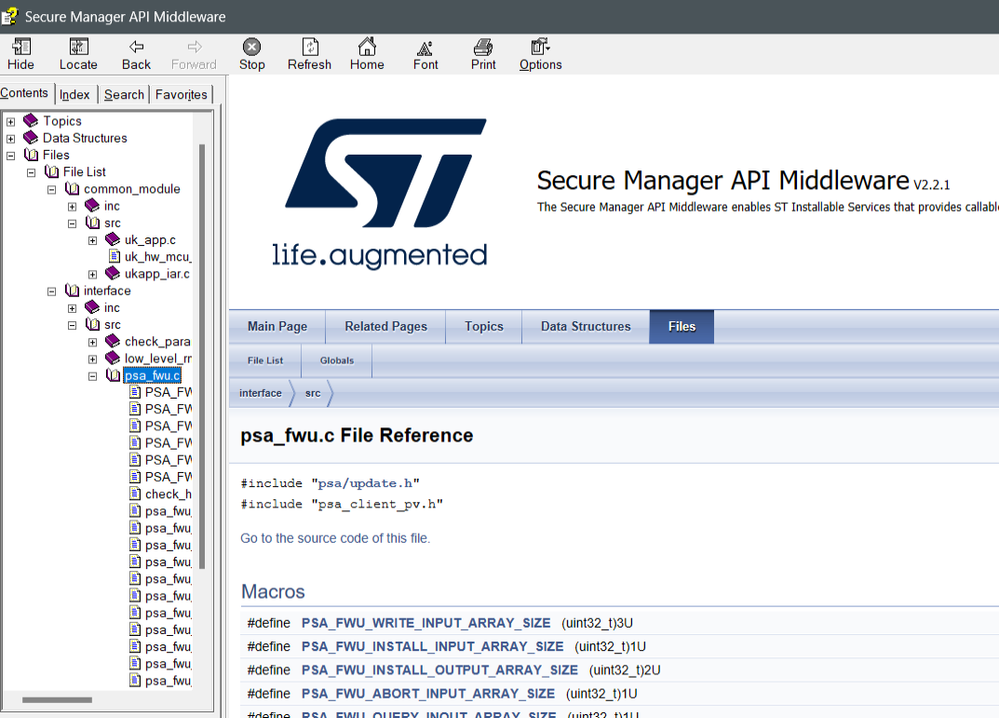Open PSA_FWU_INSTALL_INPUT_ARRAY_SIZE macro link
Image resolution: width=999 pixels, height=718 pixels.
433,647
